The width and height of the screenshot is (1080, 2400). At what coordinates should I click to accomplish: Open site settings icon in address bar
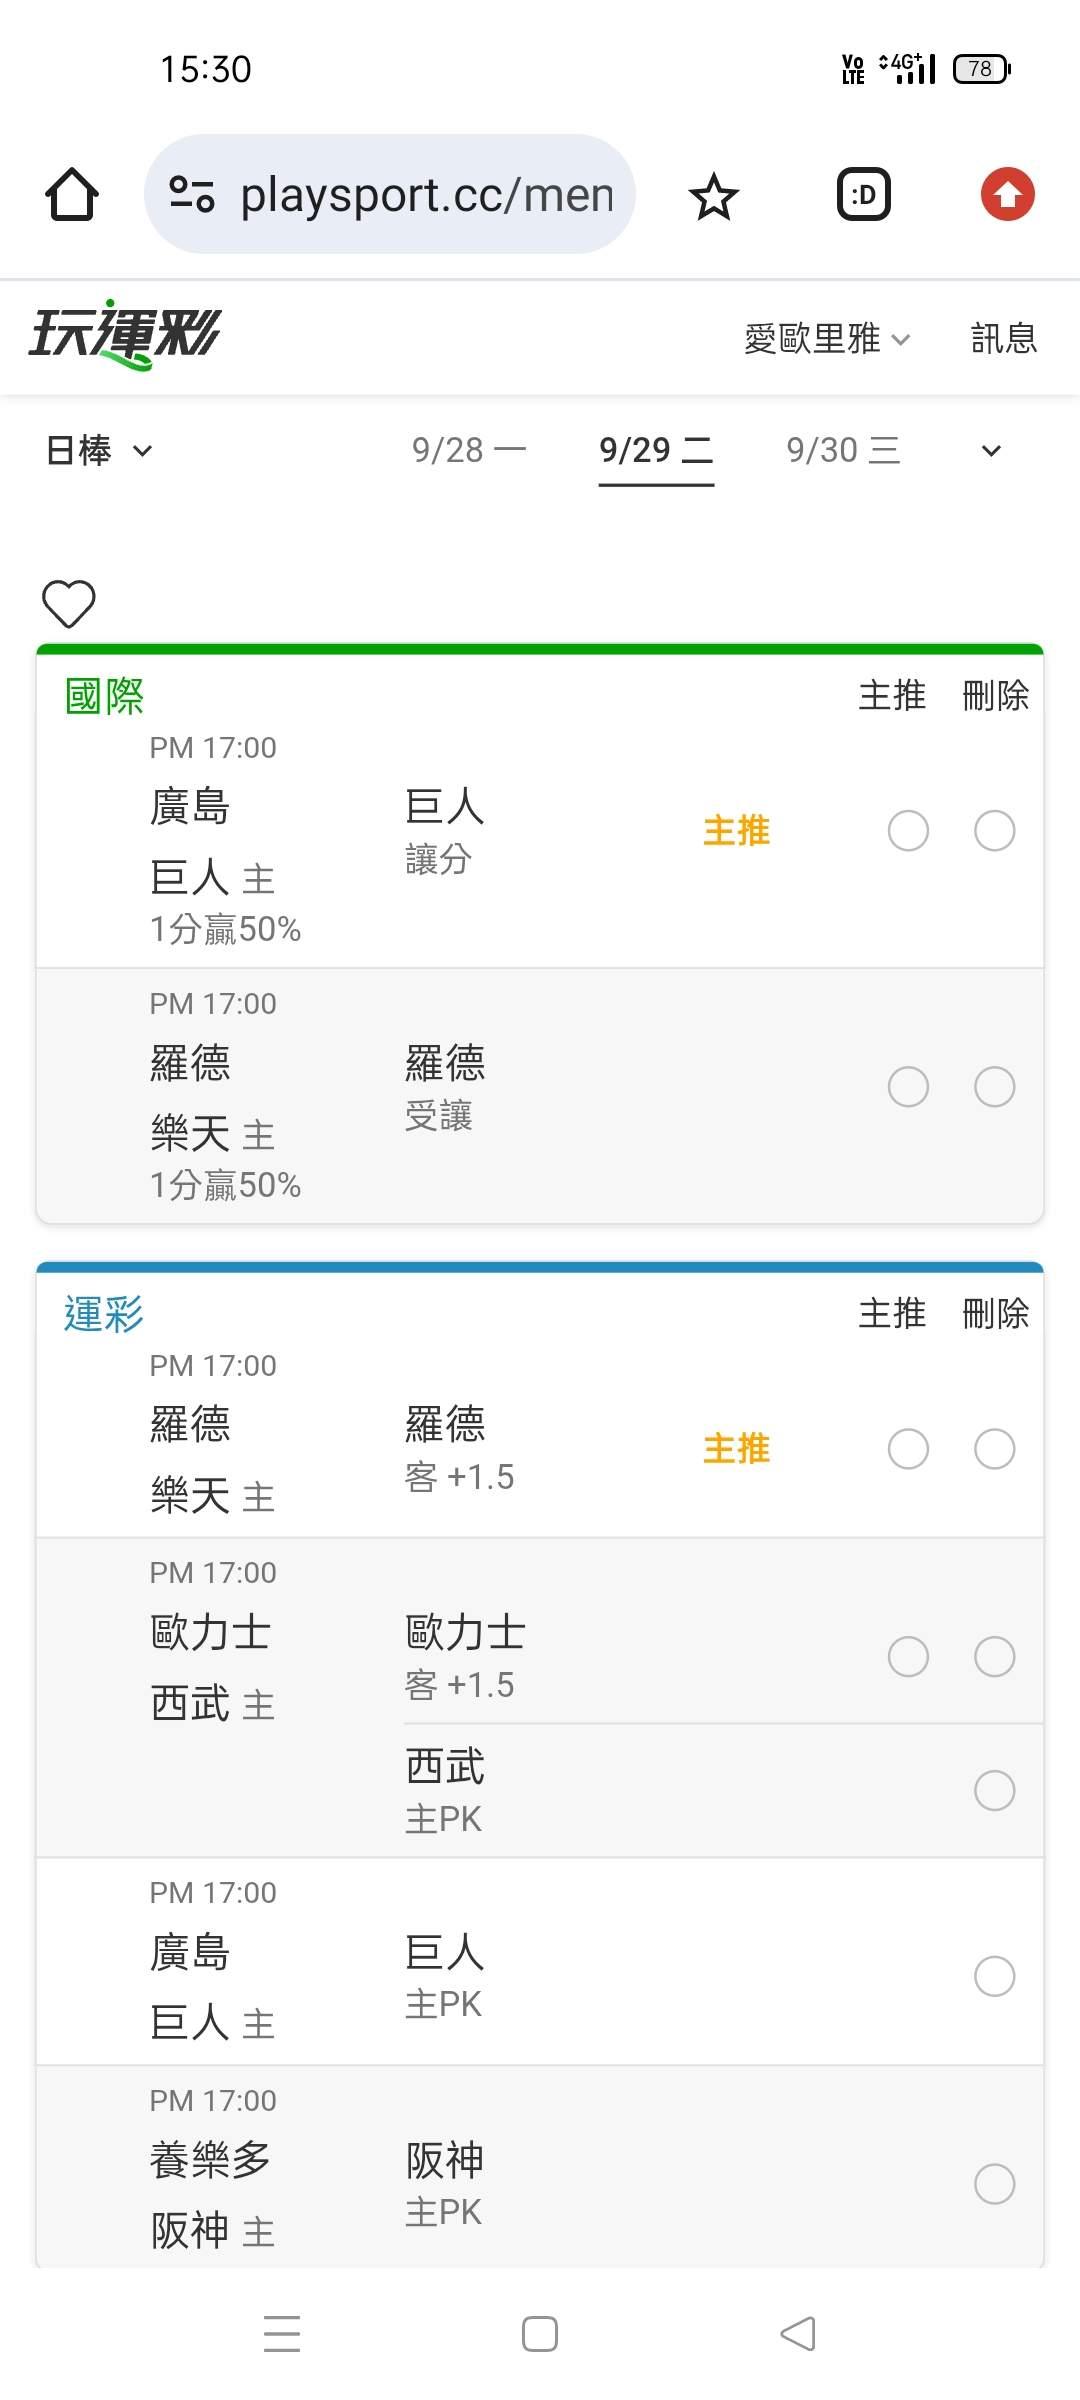191,194
